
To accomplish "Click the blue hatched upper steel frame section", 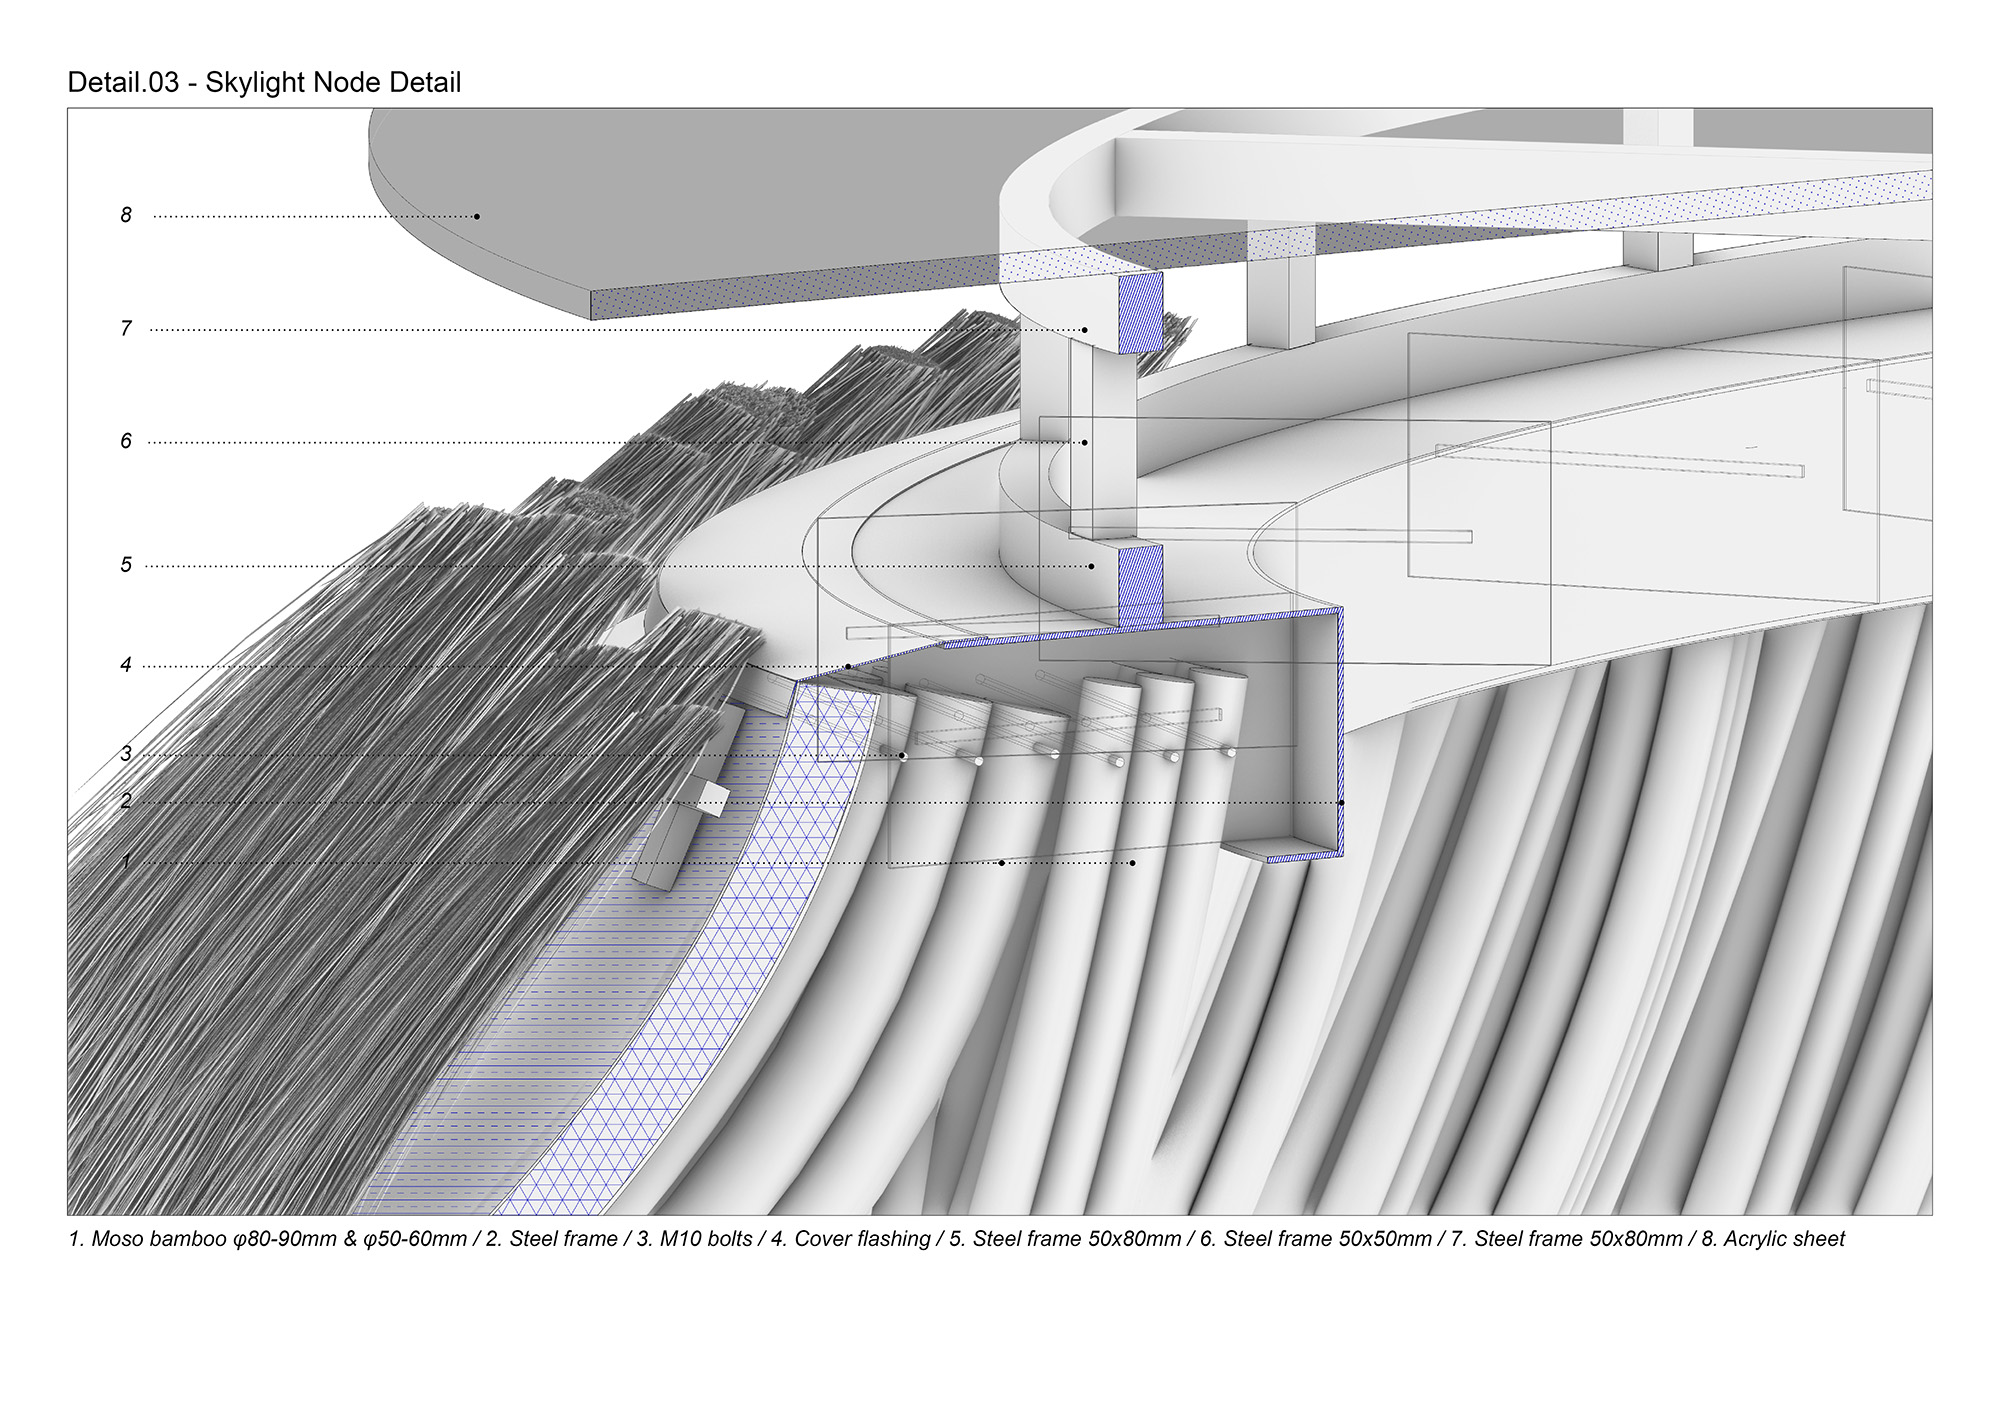I will click(1140, 312).
